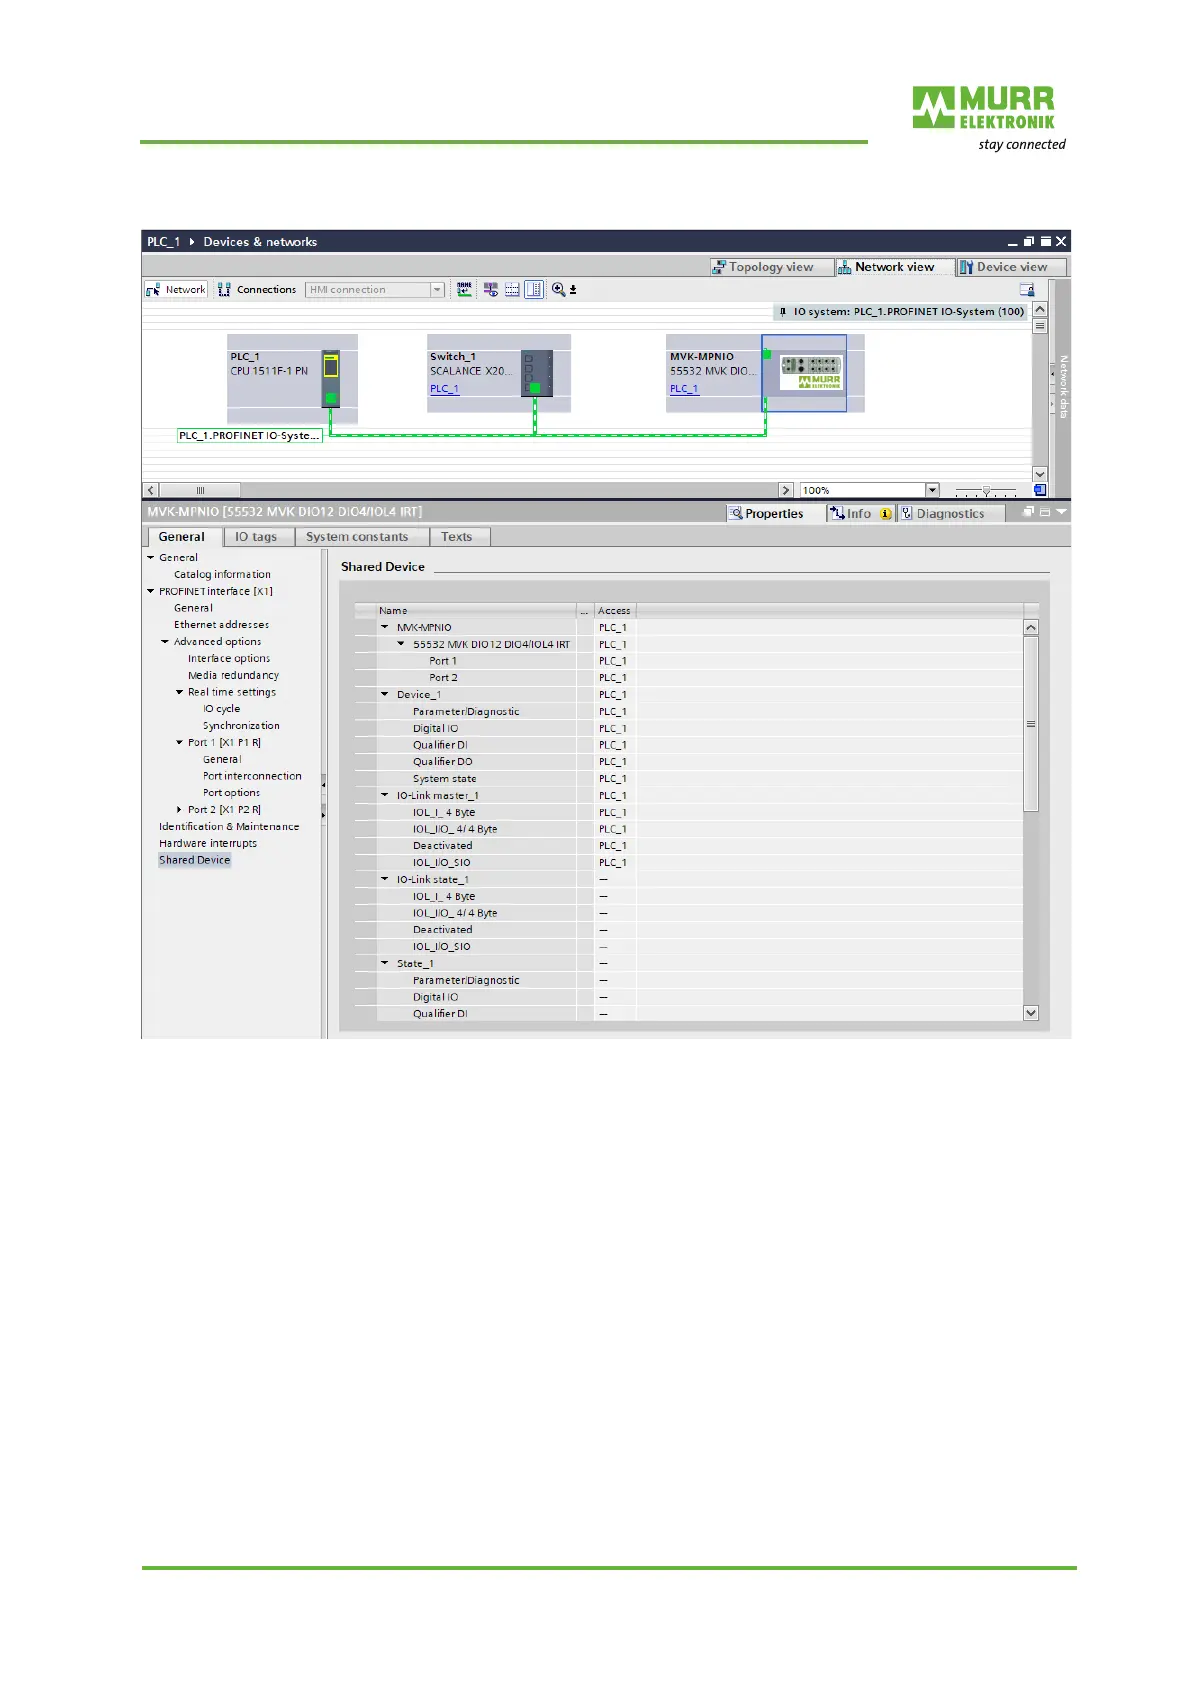
Task: Collapse the MVK-MPNIO row in the Shared Device table
Action: click(x=385, y=628)
